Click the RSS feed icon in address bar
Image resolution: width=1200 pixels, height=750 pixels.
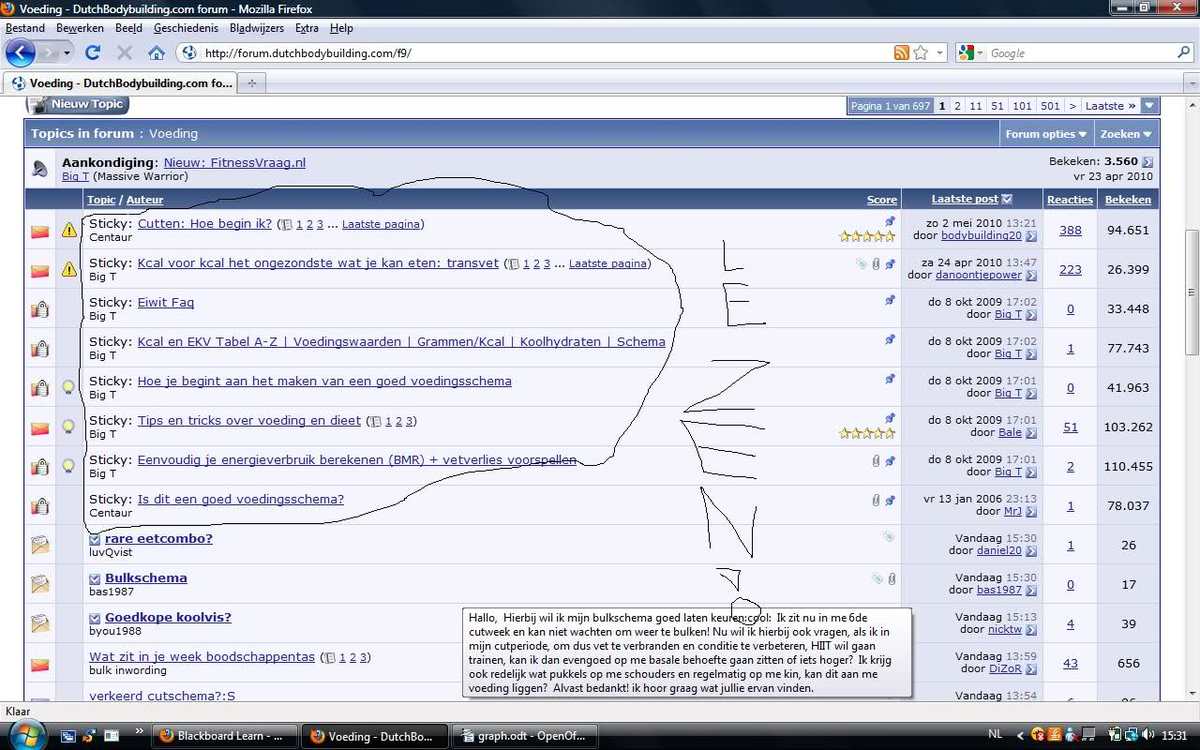pyautogui.click(x=901, y=53)
